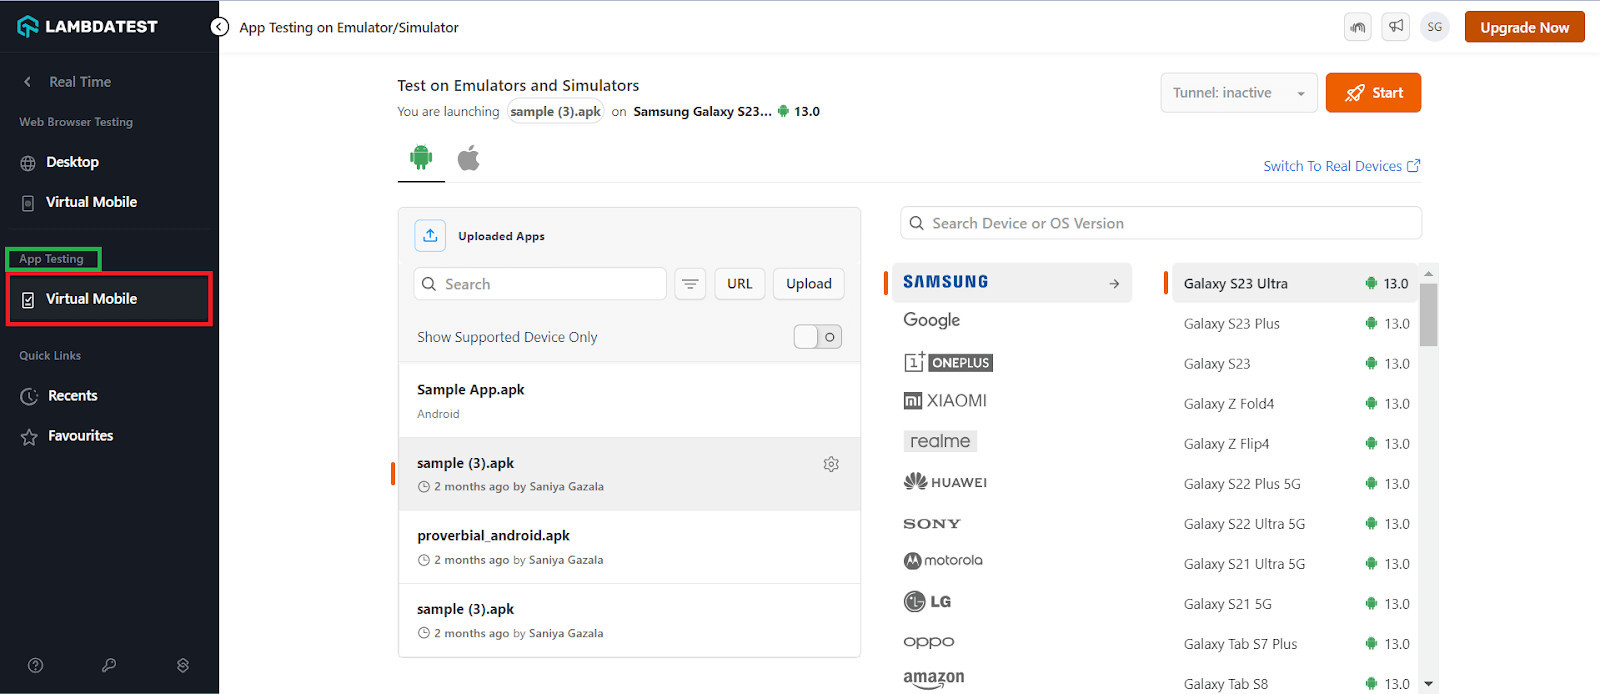Collapse the sidebar with the arrow icon
Screen dimensions: 1600x694
click(220, 27)
